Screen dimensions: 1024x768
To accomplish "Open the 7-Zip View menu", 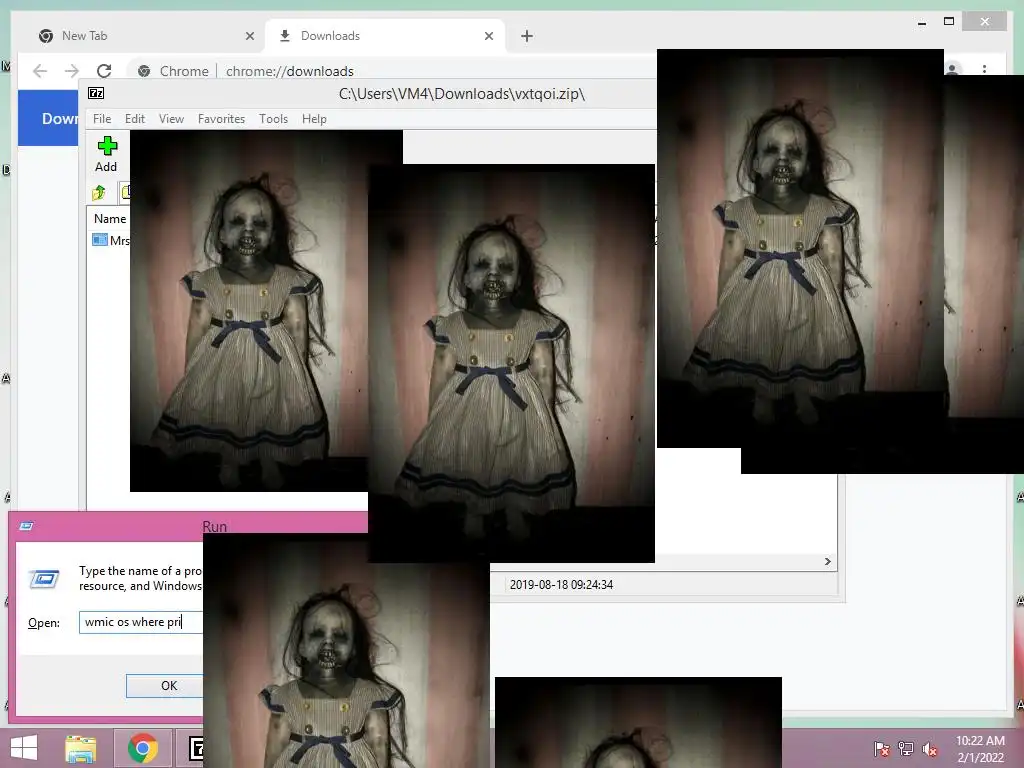I will pos(171,119).
